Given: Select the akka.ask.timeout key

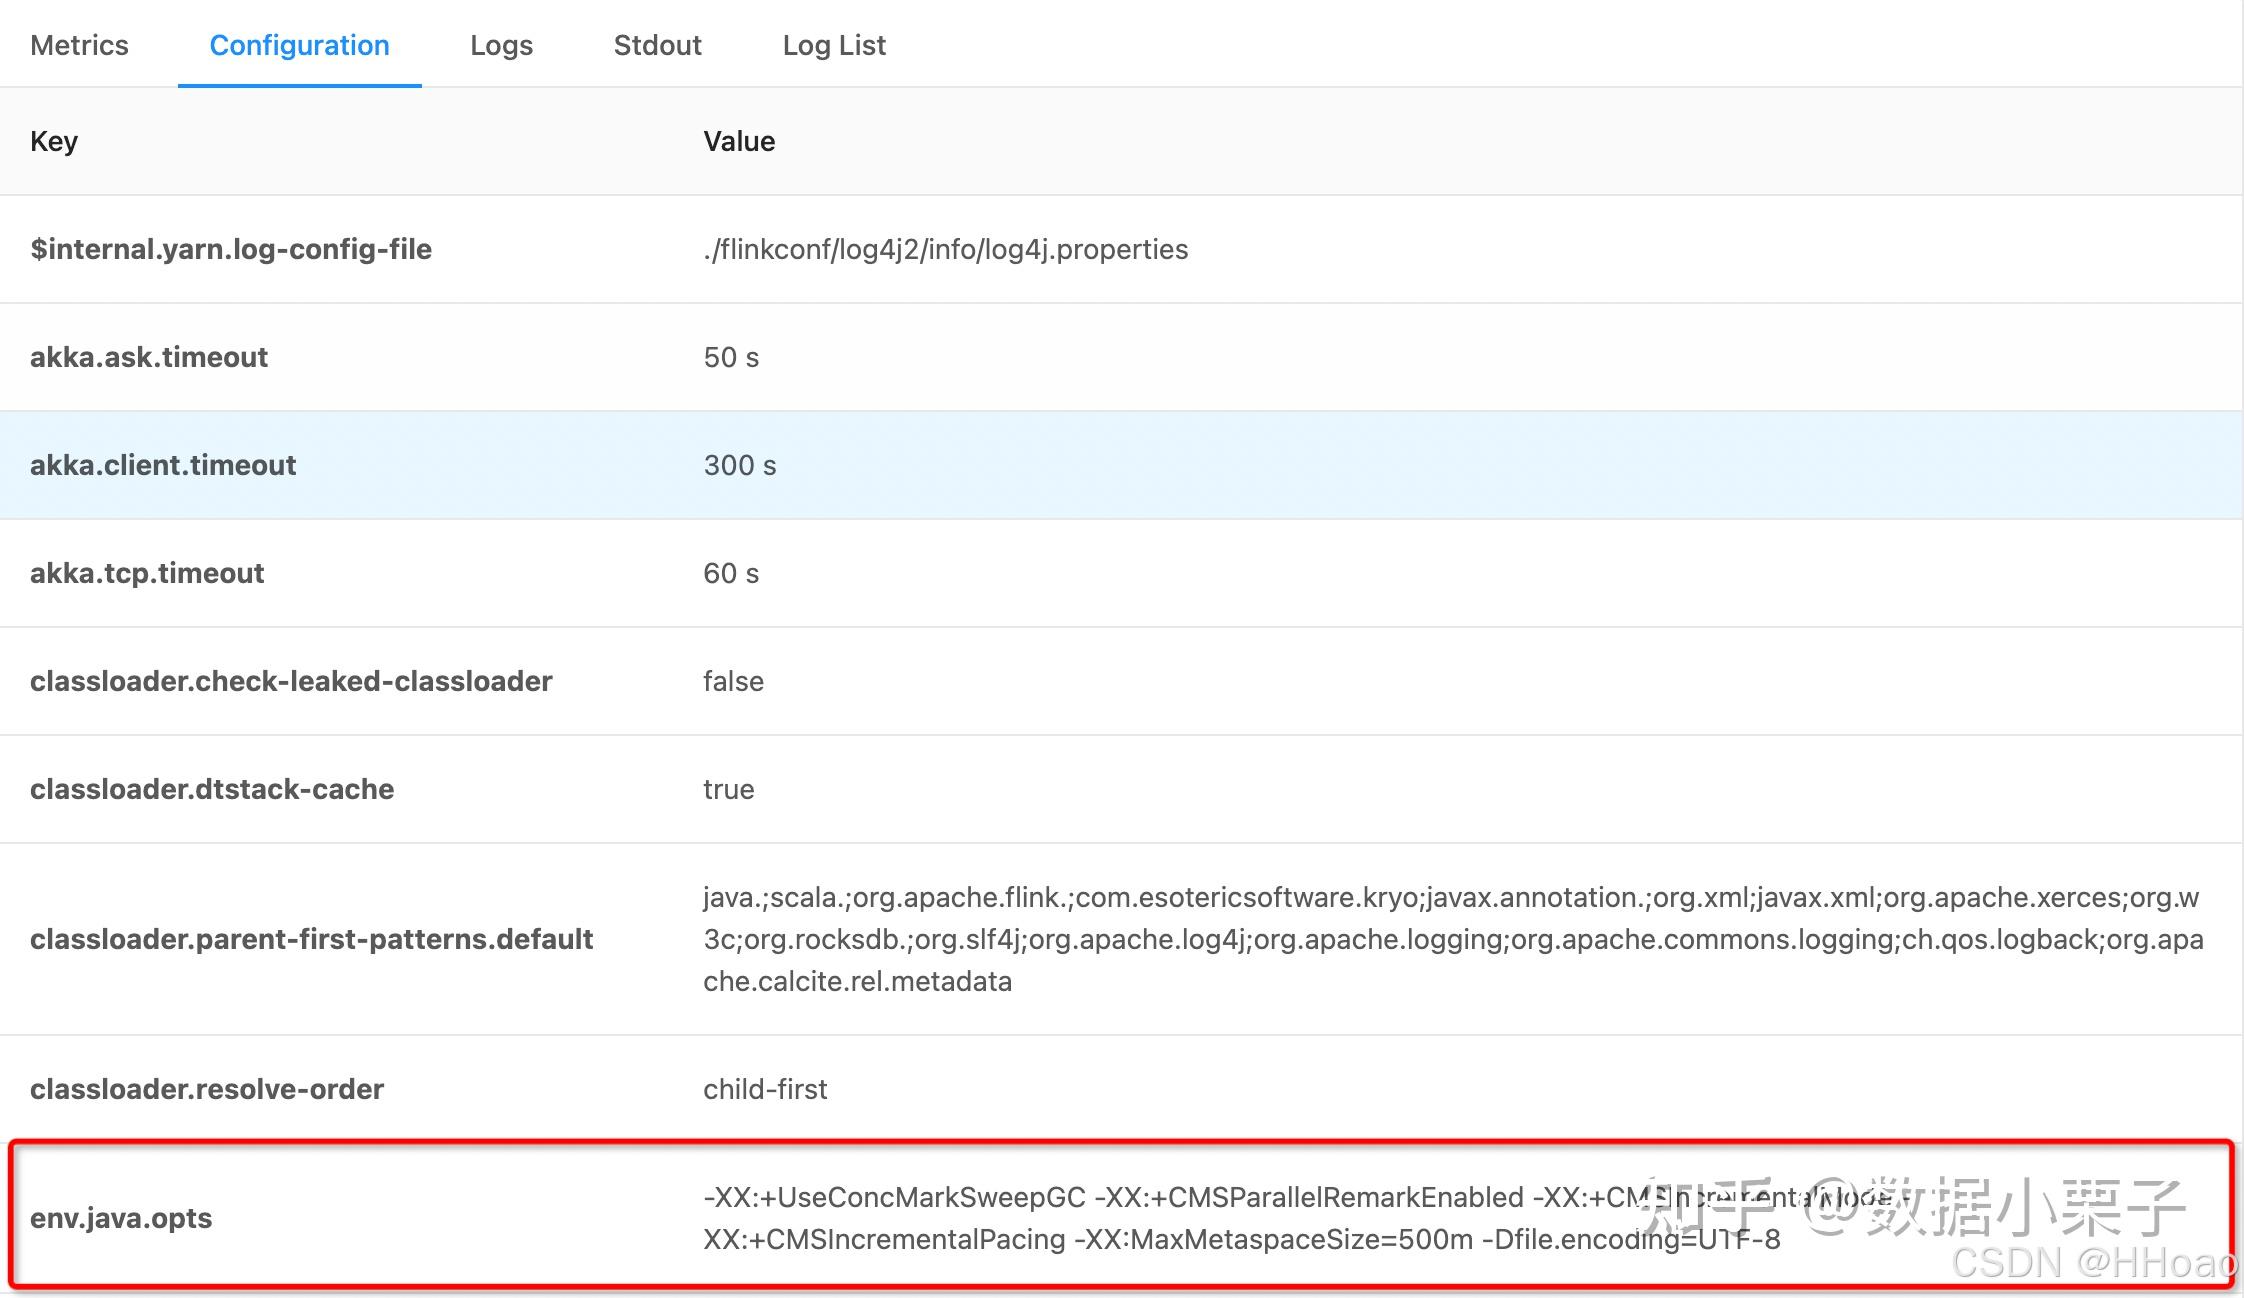Looking at the screenshot, I should pyautogui.click(x=149, y=357).
